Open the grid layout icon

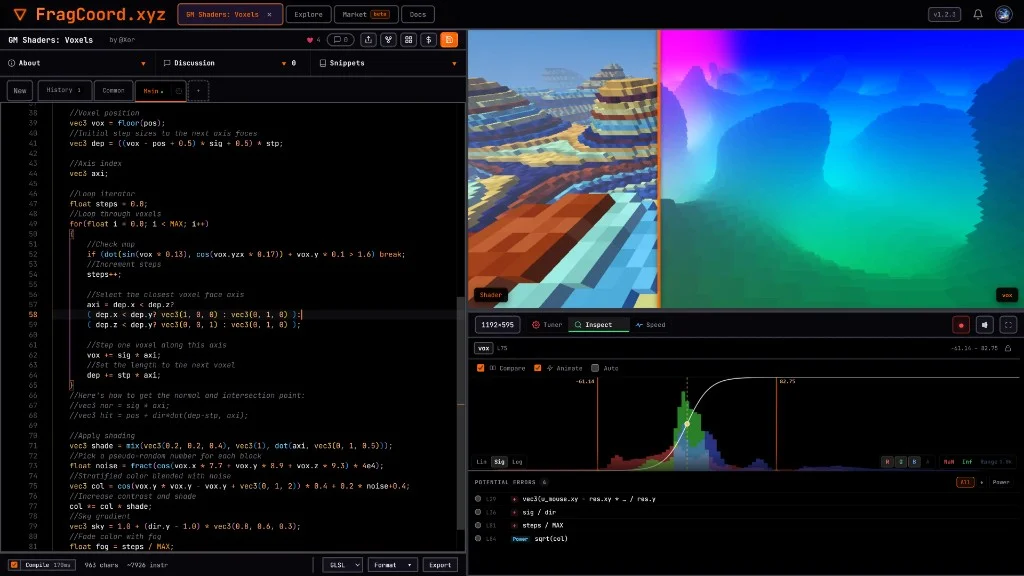point(409,40)
